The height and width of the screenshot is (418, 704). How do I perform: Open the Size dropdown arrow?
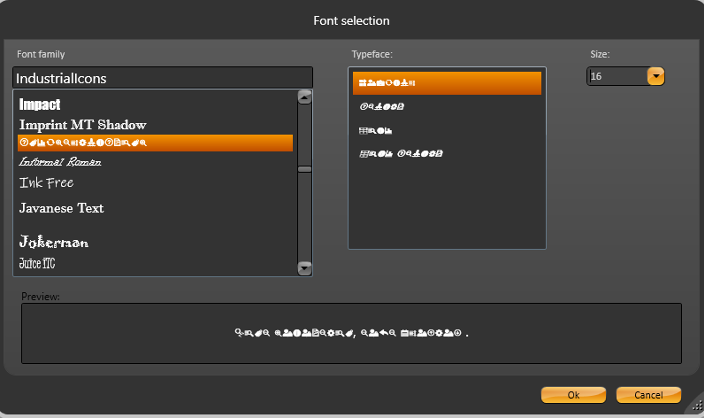pyautogui.click(x=656, y=76)
